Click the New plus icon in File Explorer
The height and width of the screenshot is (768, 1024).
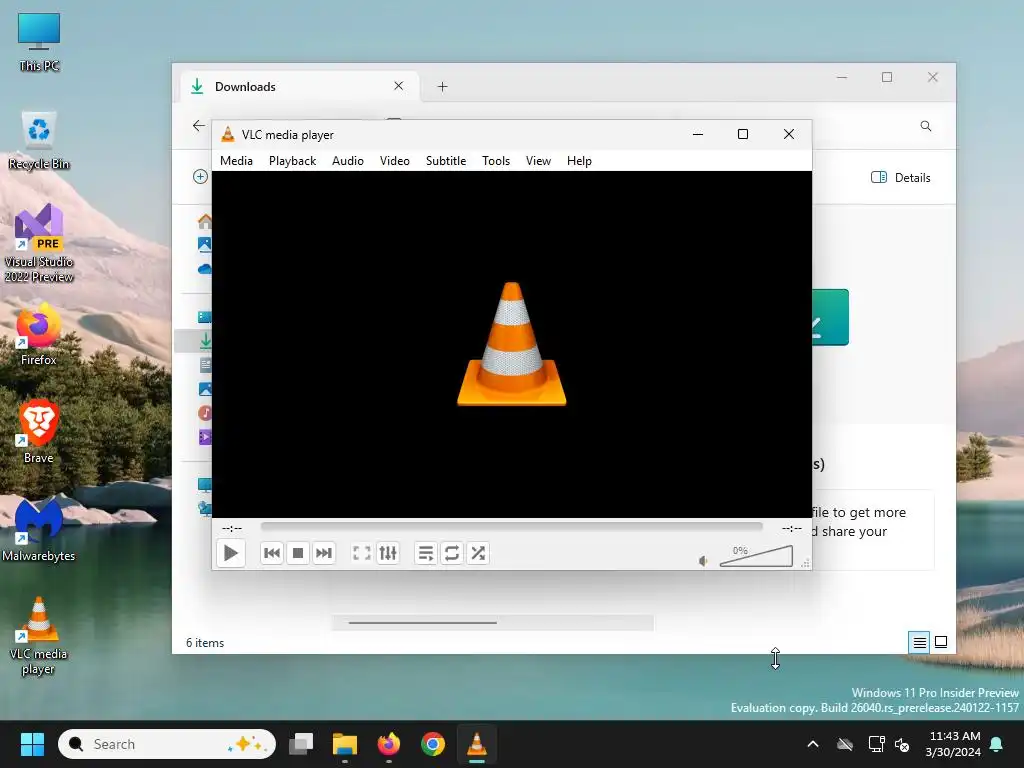[200, 177]
